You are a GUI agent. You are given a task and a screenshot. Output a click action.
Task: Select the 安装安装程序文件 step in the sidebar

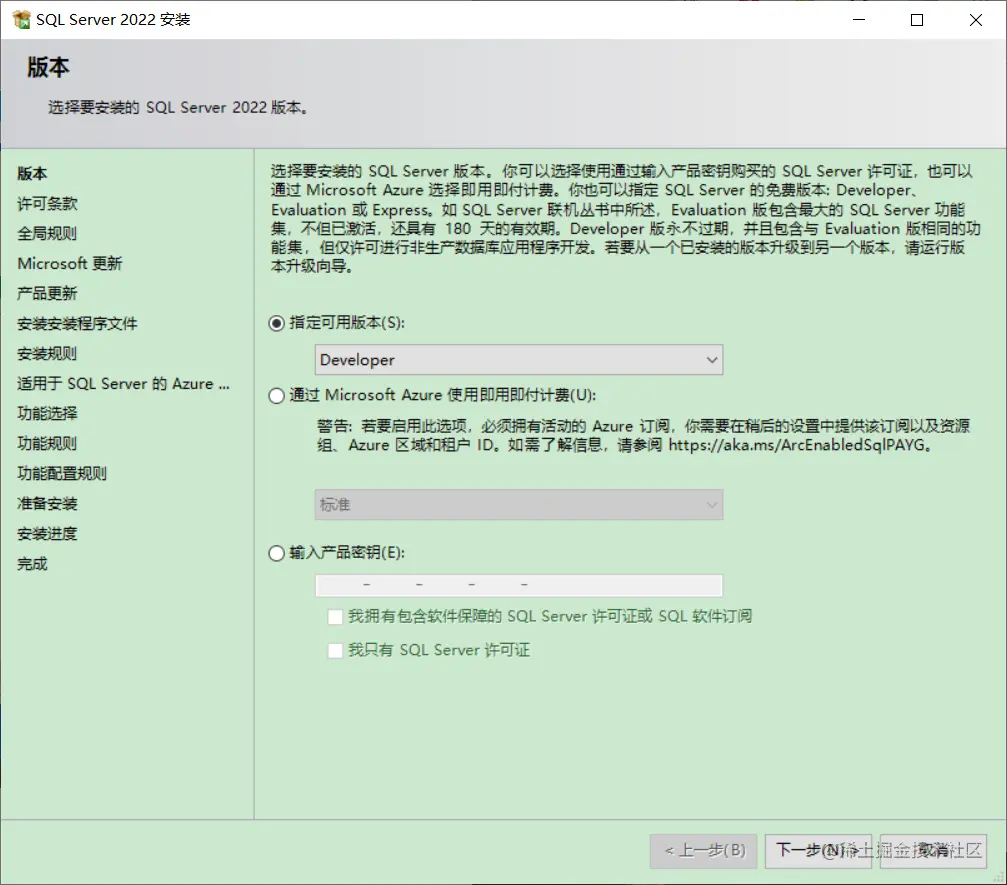coord(77,324)
